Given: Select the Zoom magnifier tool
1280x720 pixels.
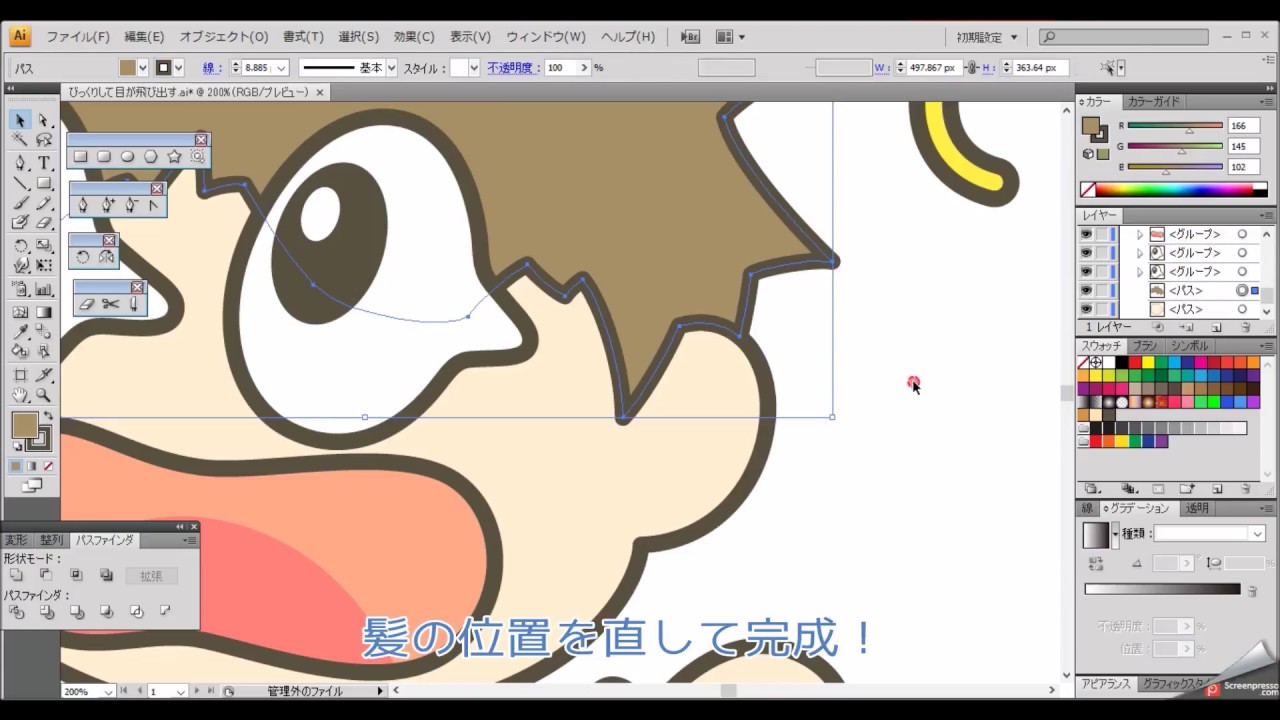Looking at the screenshot, I should coord(44,396).
